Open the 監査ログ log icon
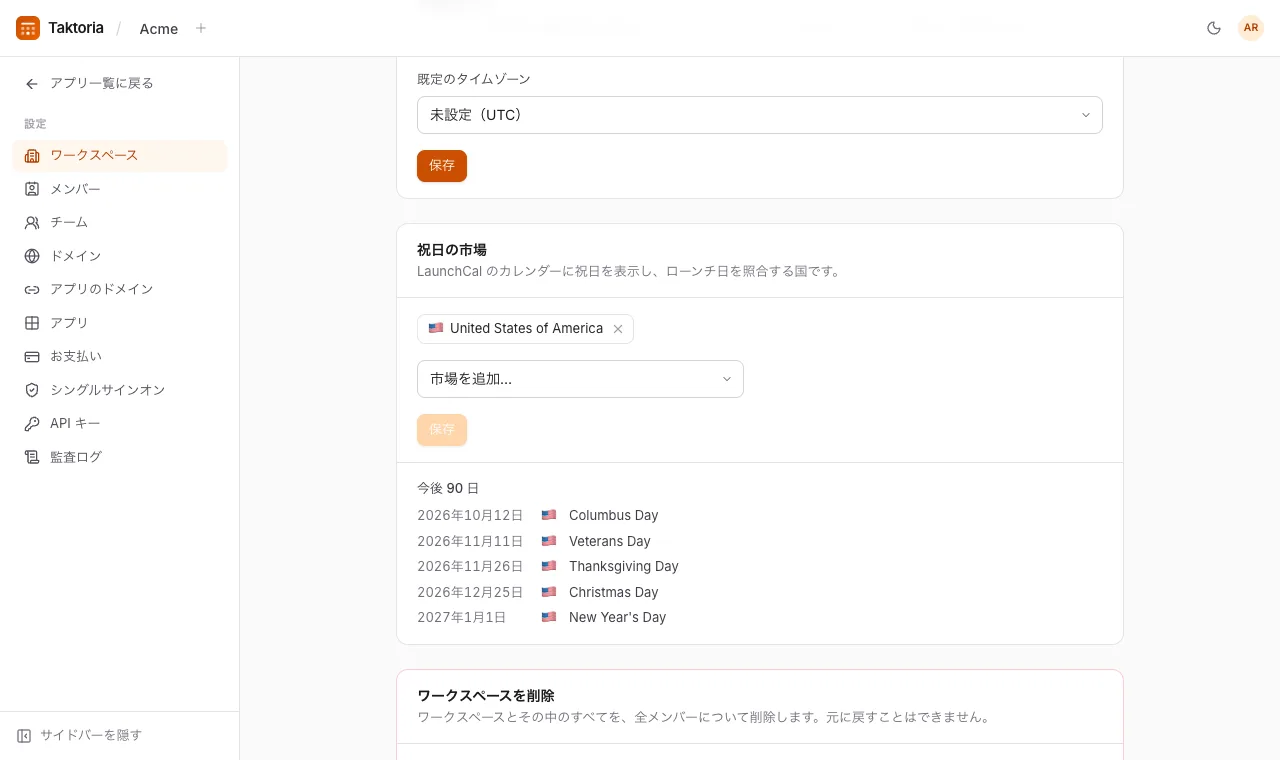 pos(32,457)
